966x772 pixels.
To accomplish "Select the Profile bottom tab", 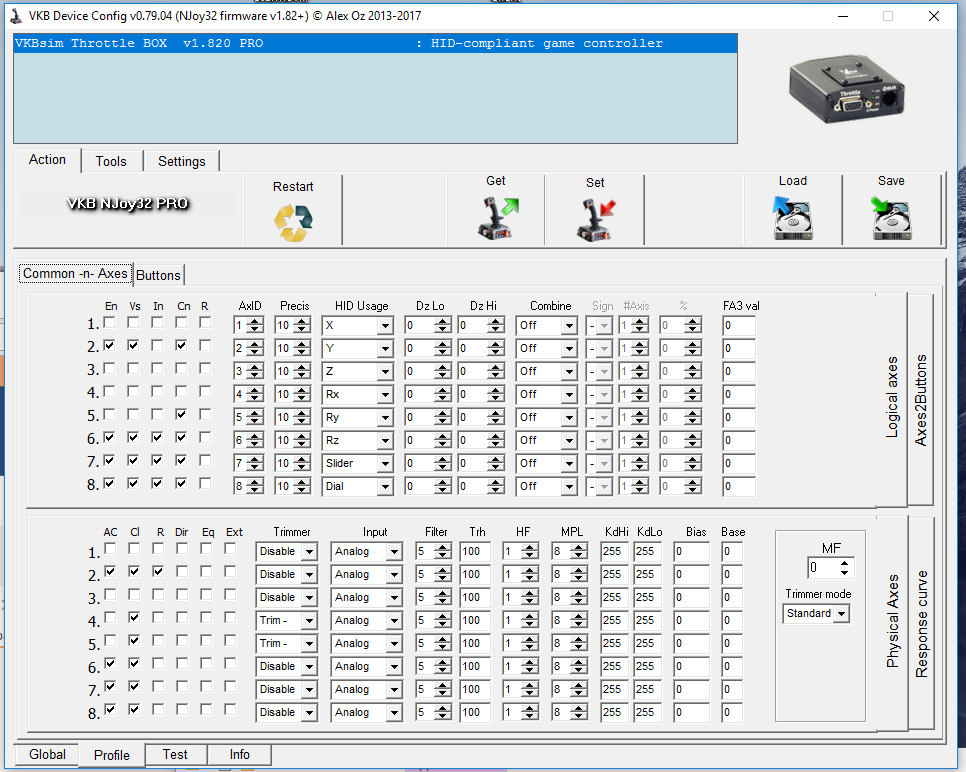I will click(x=112, y=755).
